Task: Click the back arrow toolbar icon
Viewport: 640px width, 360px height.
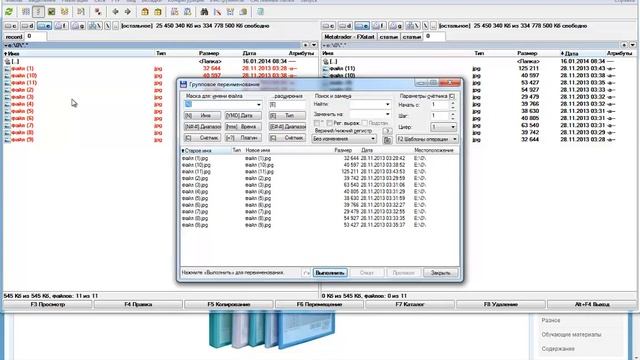Action: (x=115, y=12)
